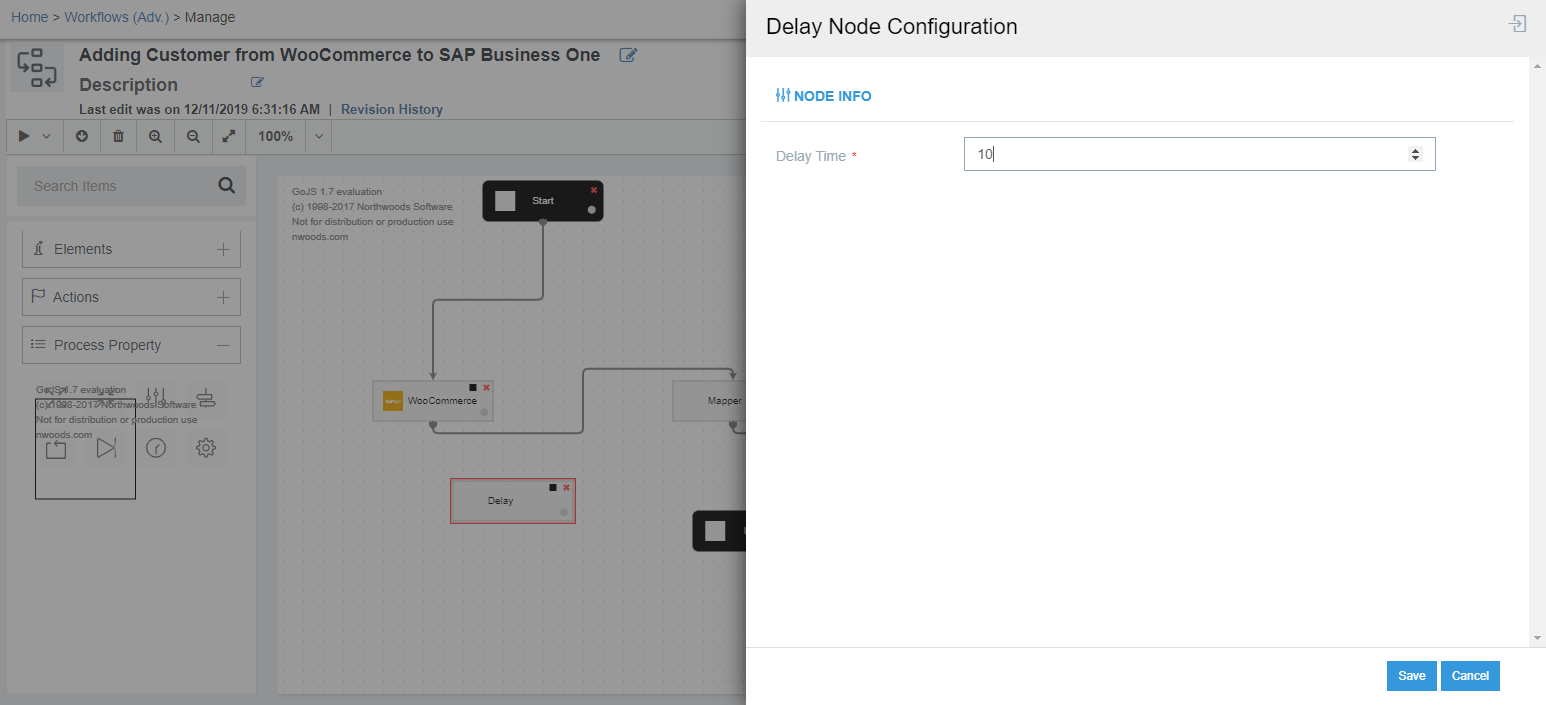Open the zoom percentage dropdown arrow
The width and height of the screenshot is (1546, 705).
click(x=318, y=137)
